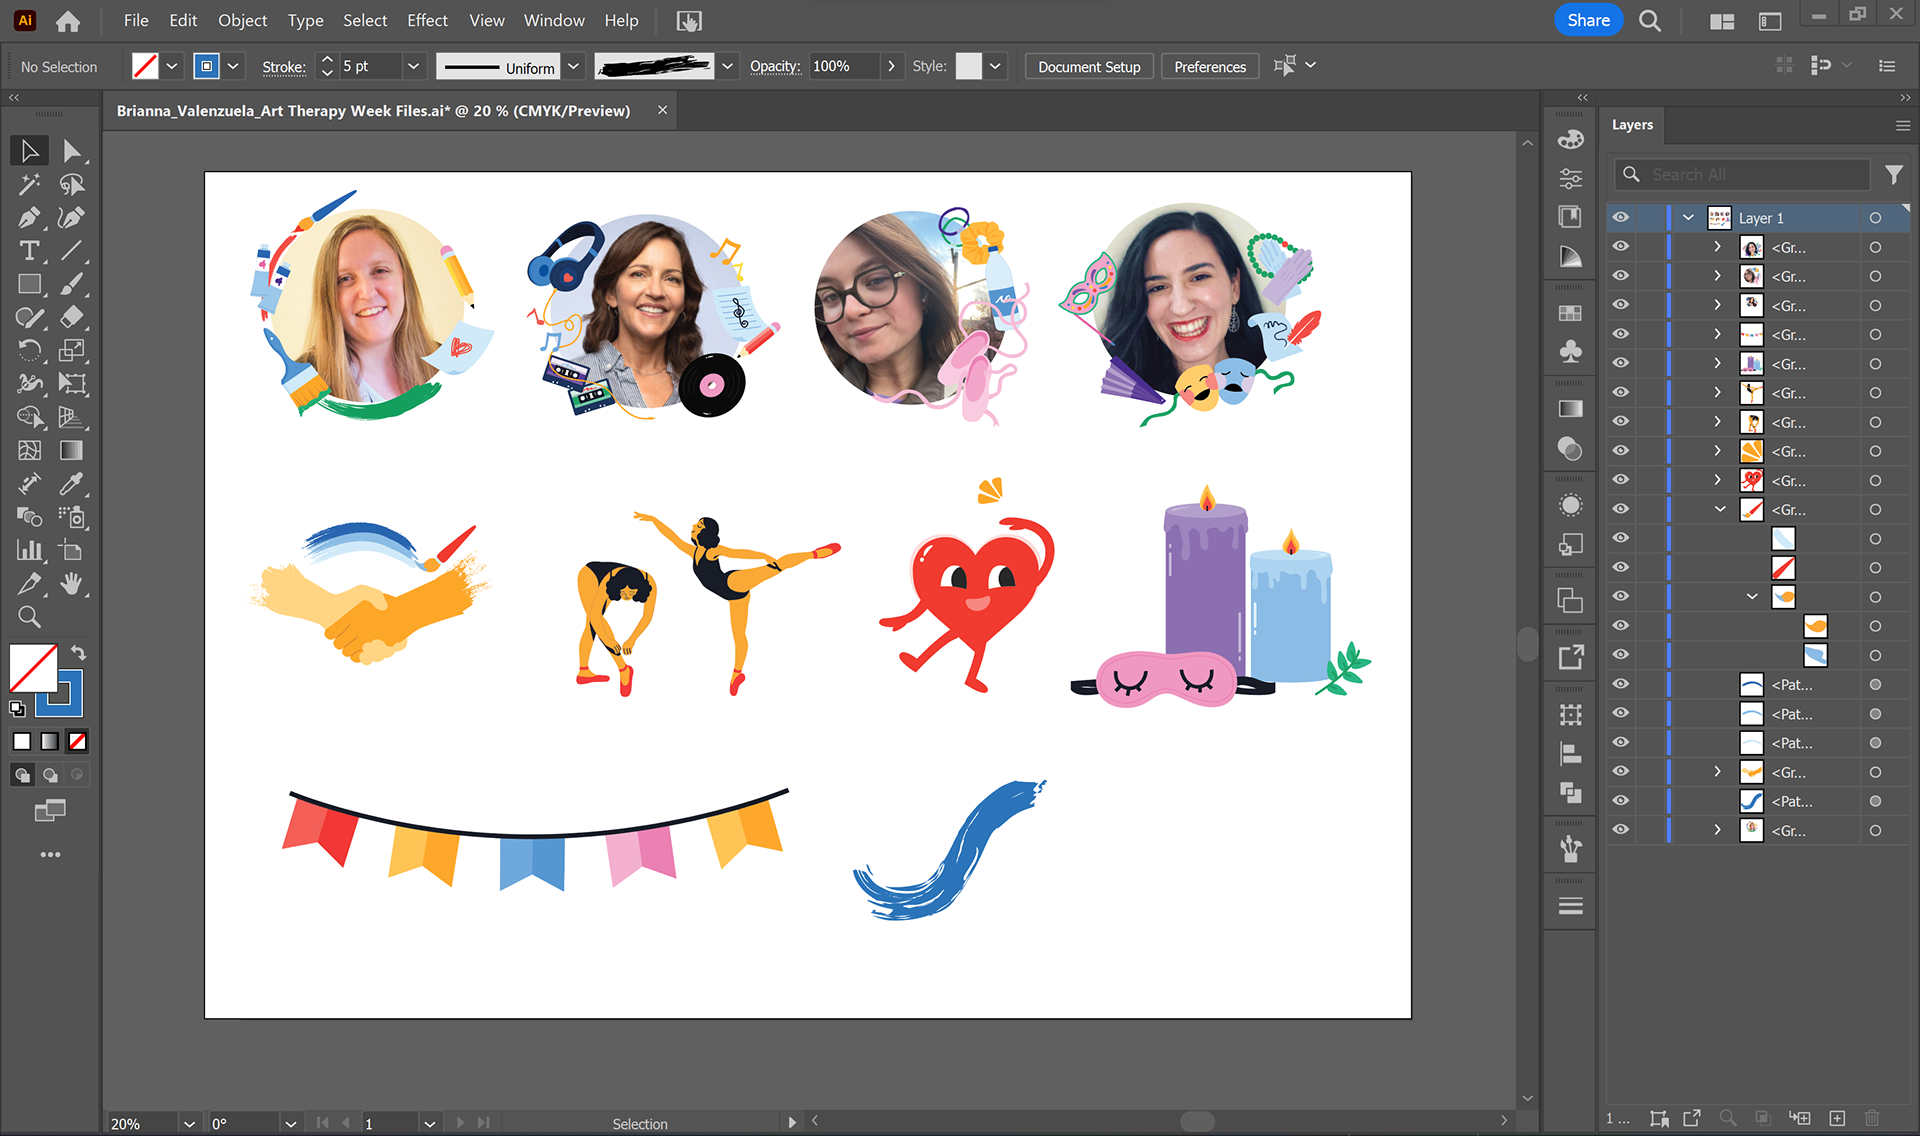Select Draw Behind mode icon

(50, 775)
